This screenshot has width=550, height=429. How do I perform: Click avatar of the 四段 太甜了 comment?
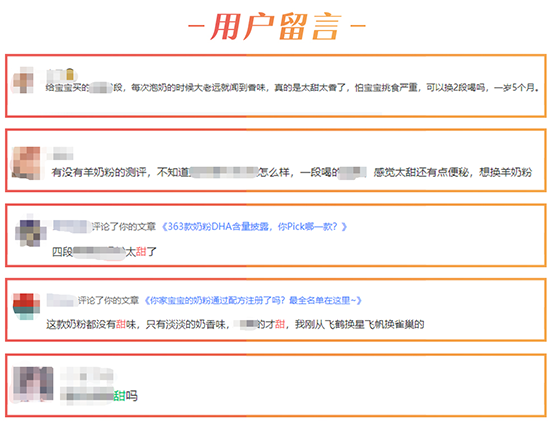31,231
